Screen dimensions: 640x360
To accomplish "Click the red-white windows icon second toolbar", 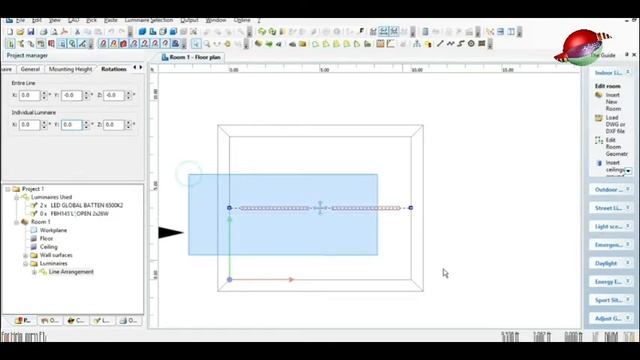I will point(51,44).
